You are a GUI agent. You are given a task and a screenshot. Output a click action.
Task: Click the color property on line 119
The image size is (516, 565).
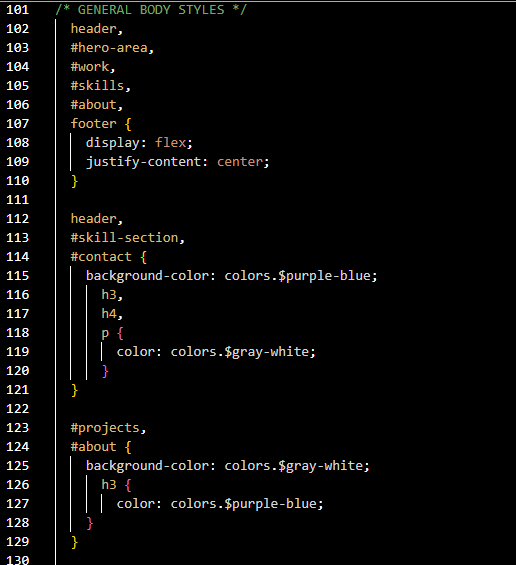click(x=135, y=352)
